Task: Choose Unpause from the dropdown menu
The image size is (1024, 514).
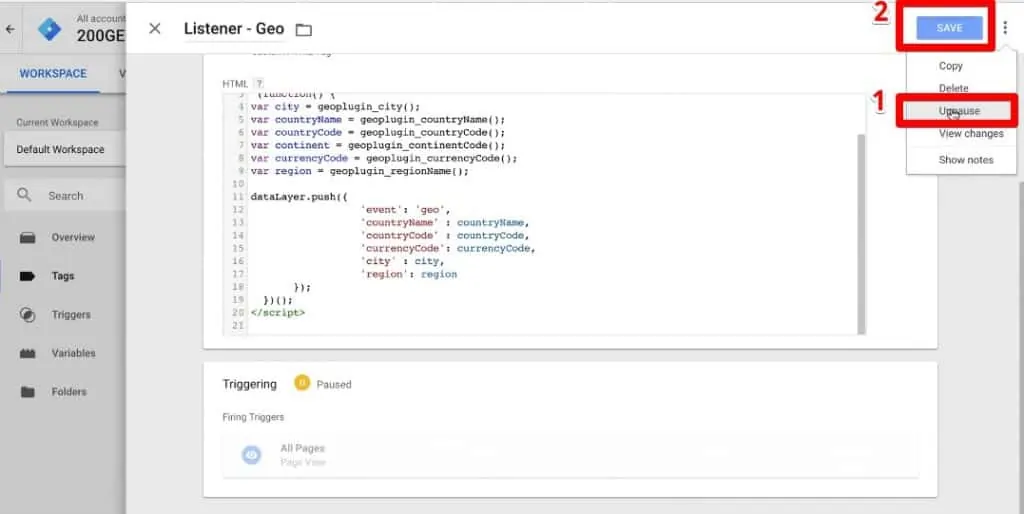Action: pos(959,111)
